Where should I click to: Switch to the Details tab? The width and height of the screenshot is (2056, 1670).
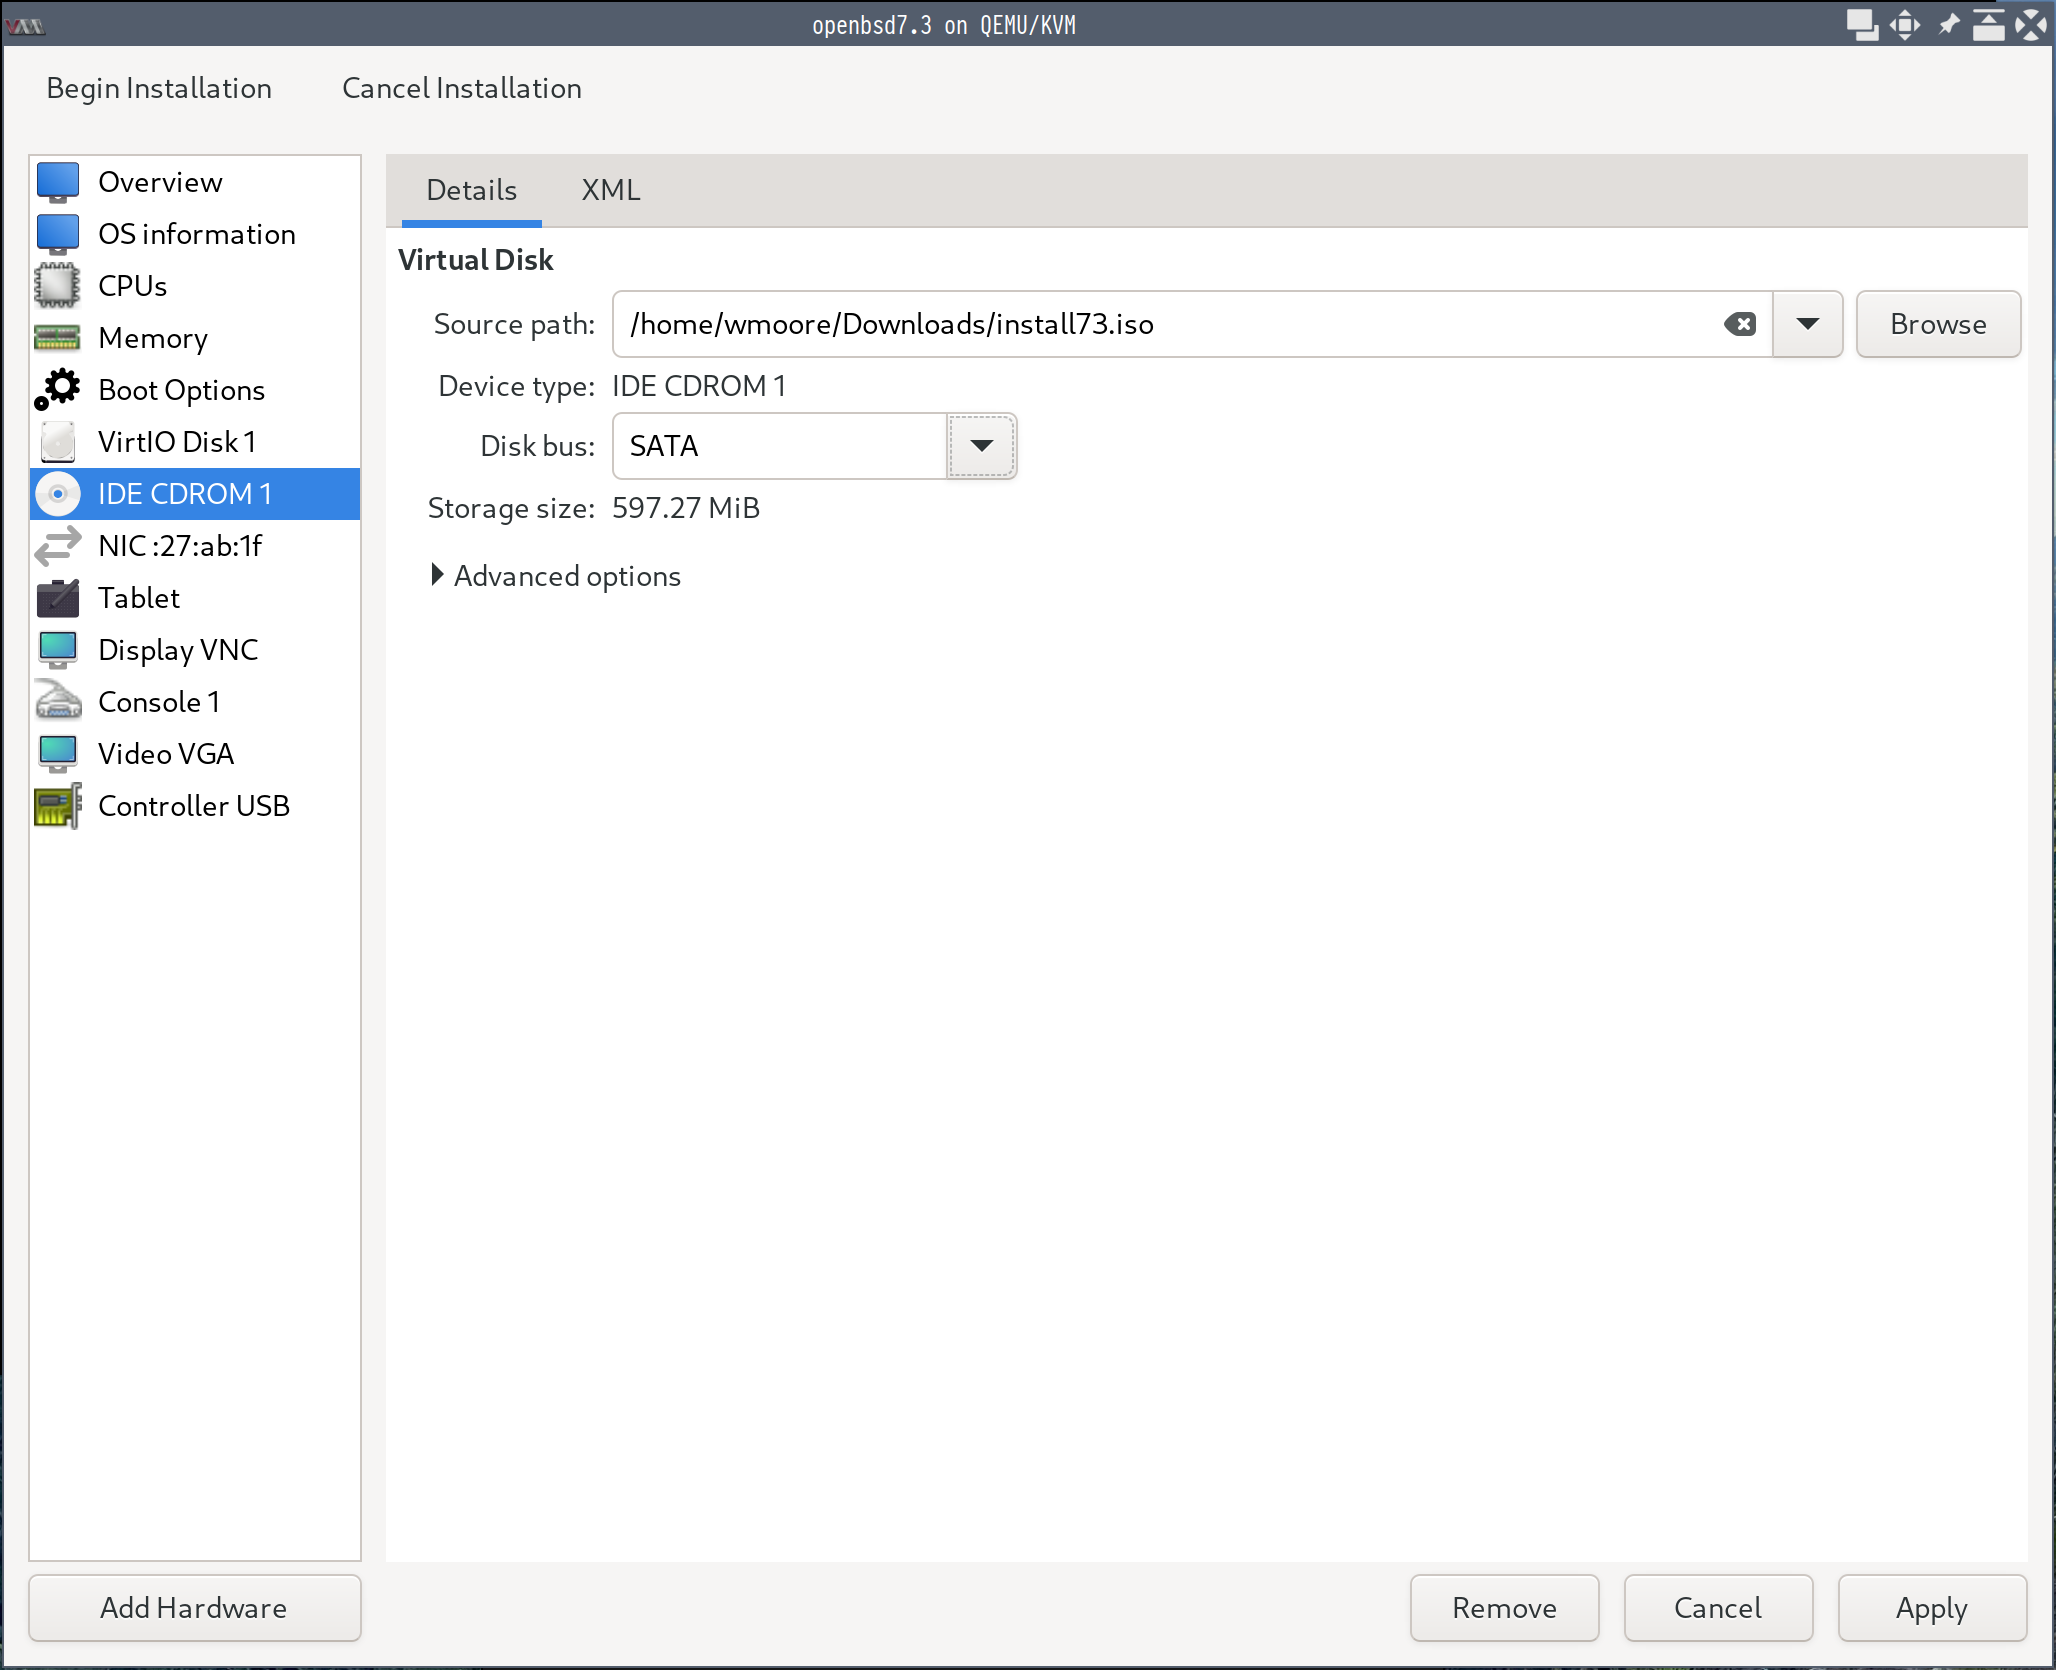click(x=471, y=190)
